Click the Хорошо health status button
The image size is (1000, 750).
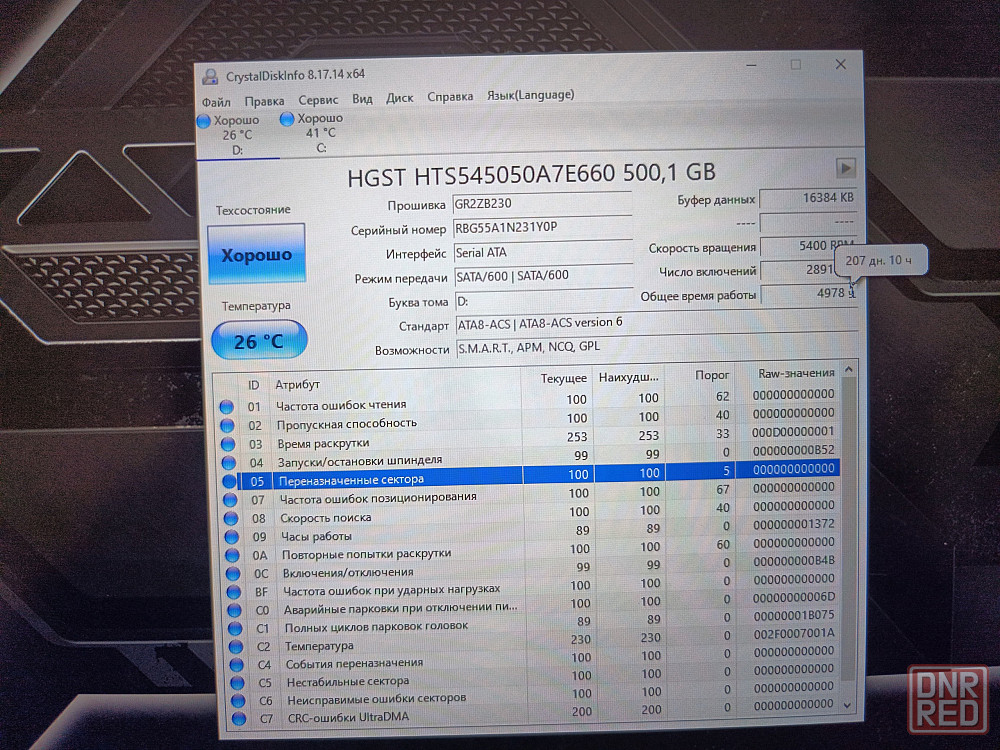point(256,254)
